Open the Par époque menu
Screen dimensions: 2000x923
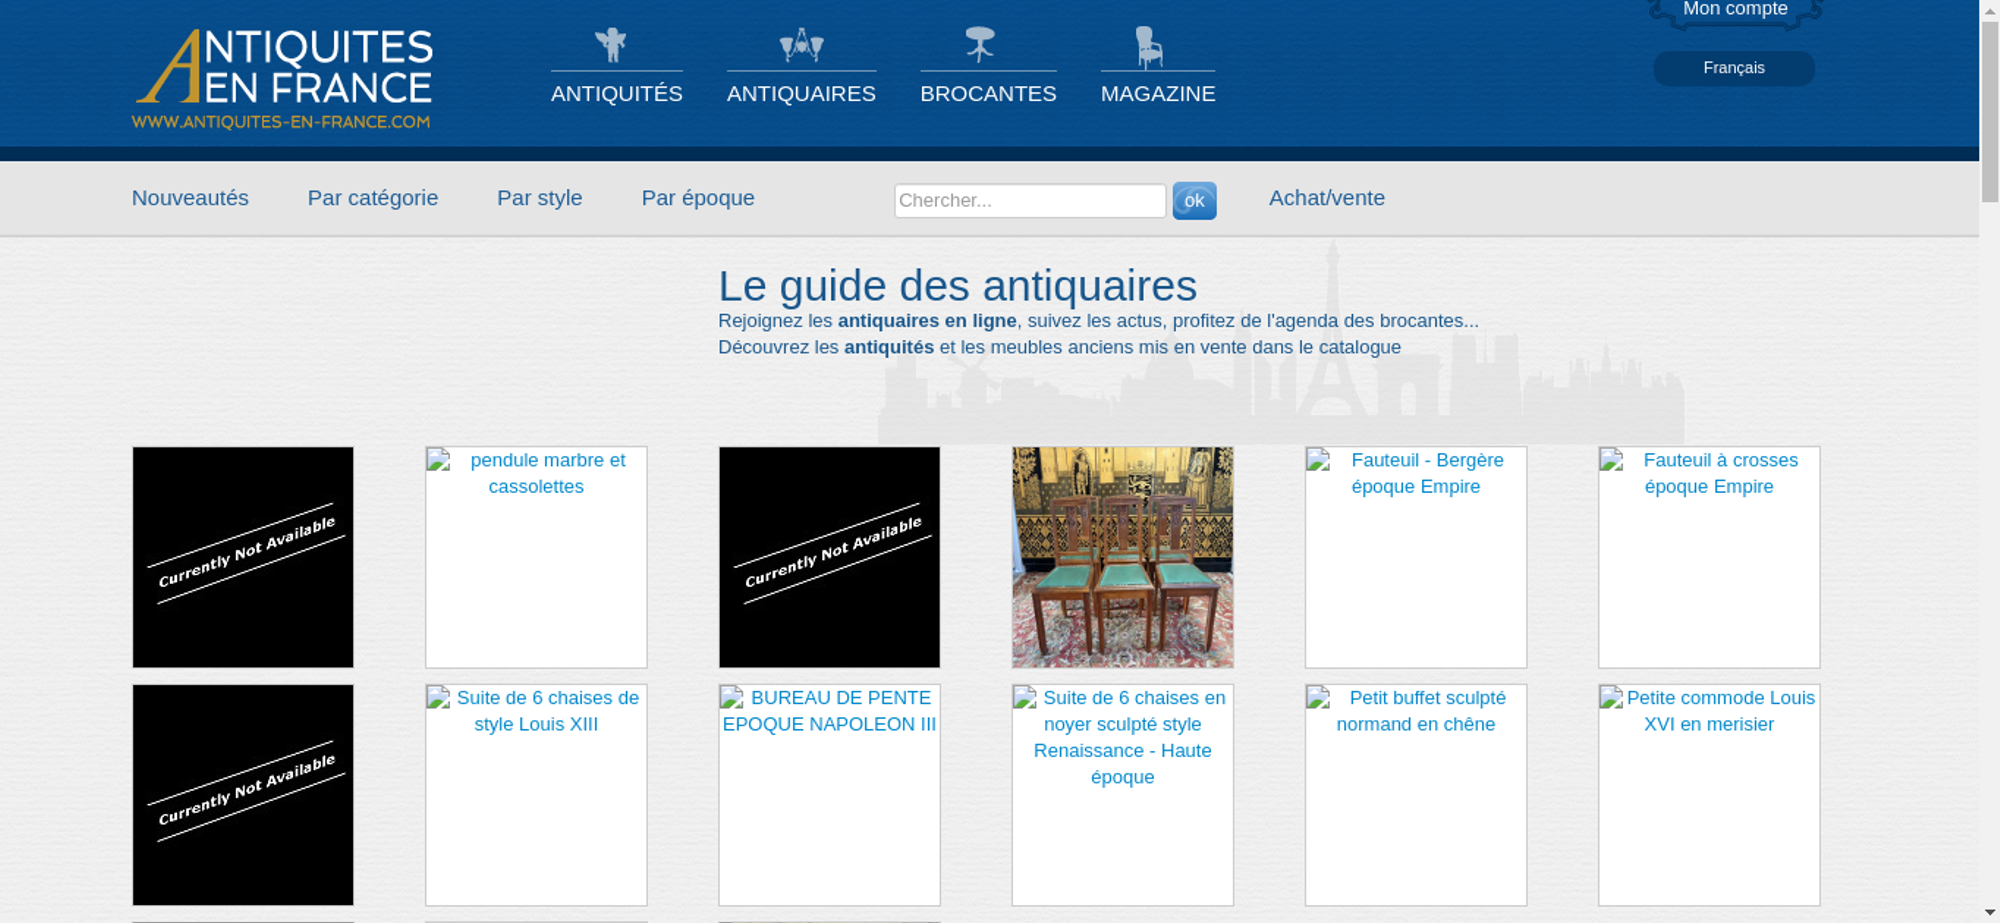[697, 198]
